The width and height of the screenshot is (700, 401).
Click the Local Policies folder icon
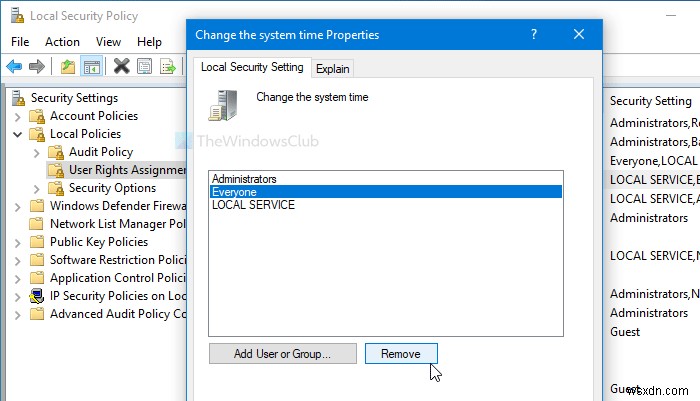tap(37, 134)
